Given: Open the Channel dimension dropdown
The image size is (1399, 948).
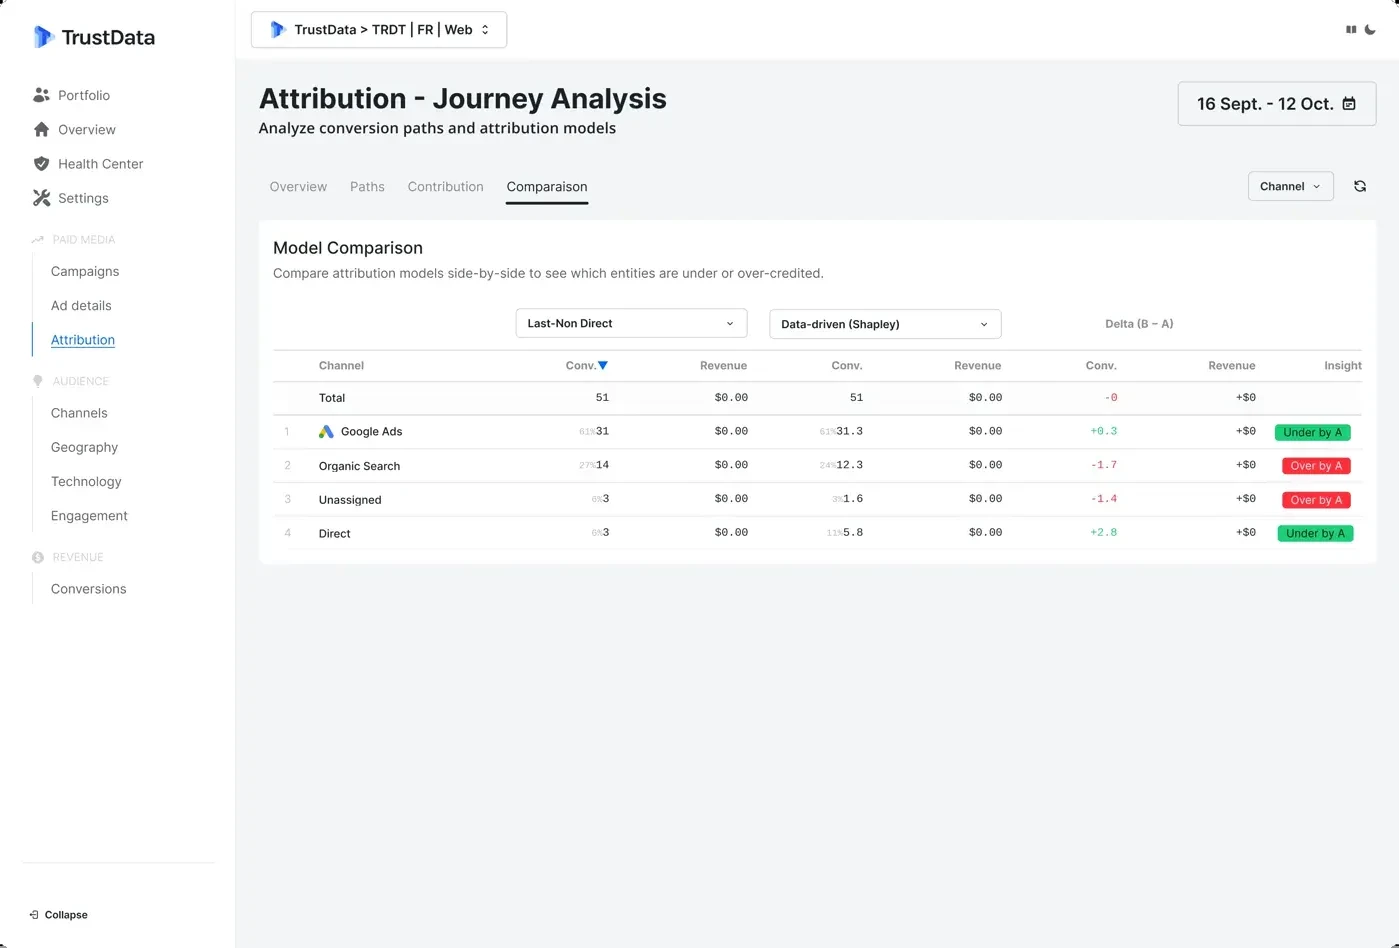Looking at the screenshot, I should coord(1290,186).
